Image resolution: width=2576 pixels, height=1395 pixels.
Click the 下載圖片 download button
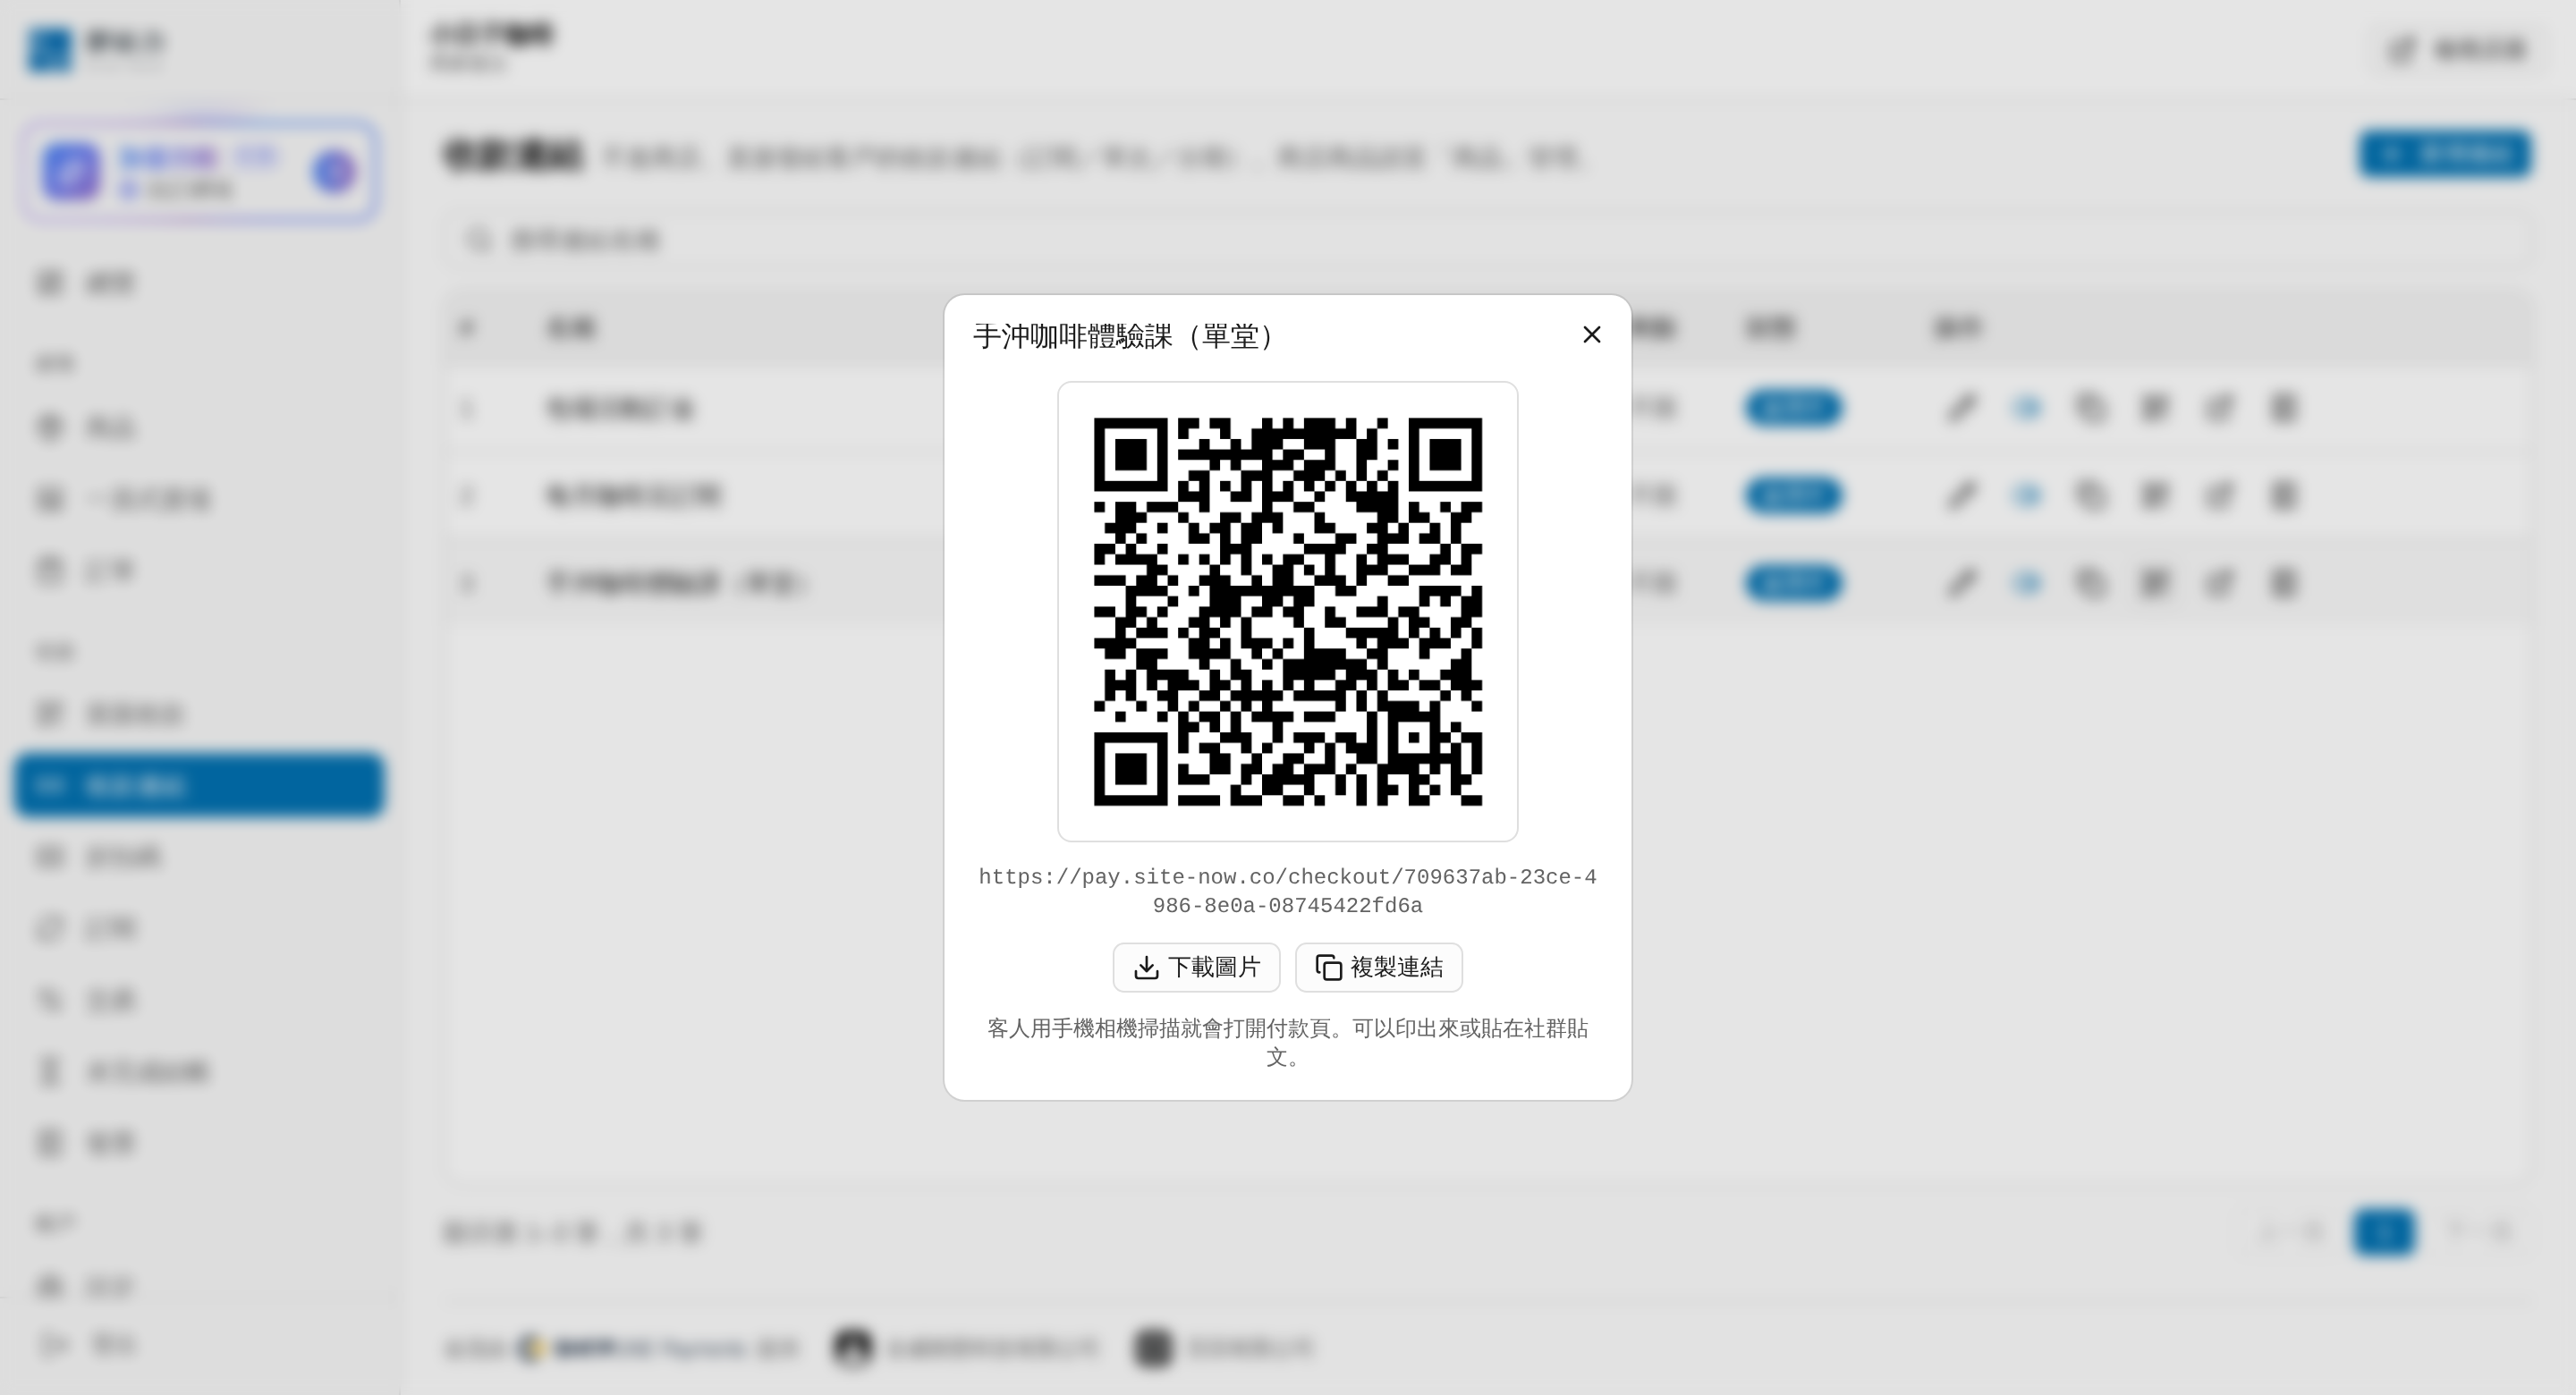1196,967
